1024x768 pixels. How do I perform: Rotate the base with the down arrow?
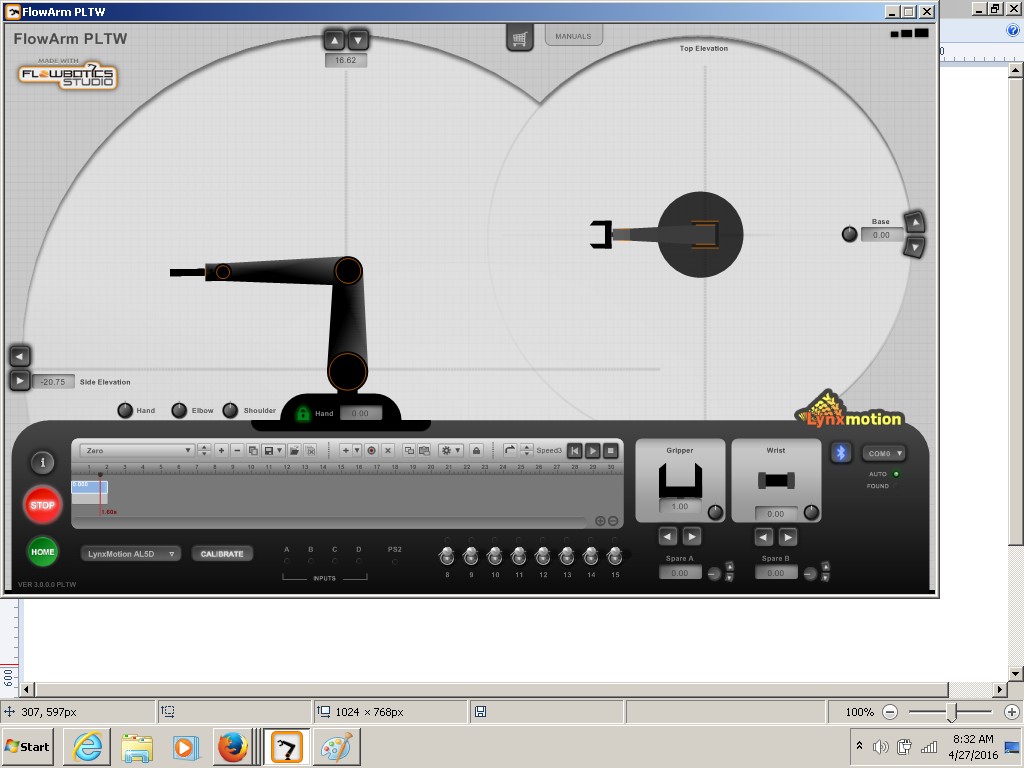click(x=915, y=247)
